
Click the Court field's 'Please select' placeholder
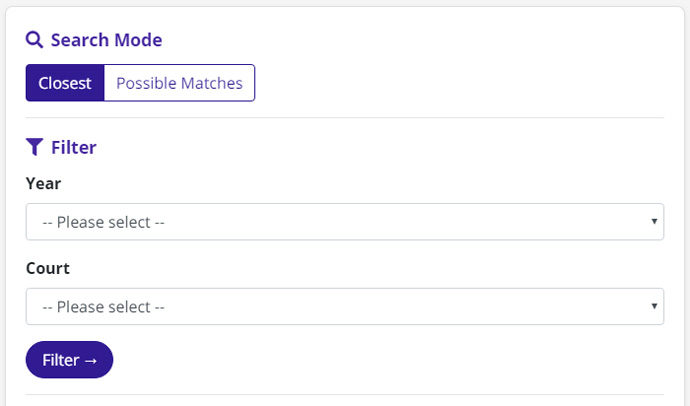pos(103,307)
